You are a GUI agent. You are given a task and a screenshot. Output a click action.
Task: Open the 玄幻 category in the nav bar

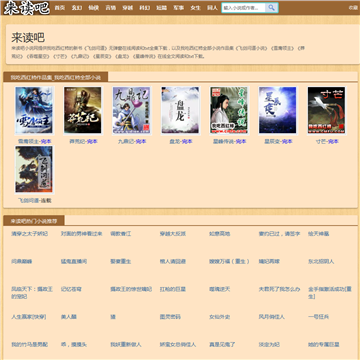pos(77,8)
